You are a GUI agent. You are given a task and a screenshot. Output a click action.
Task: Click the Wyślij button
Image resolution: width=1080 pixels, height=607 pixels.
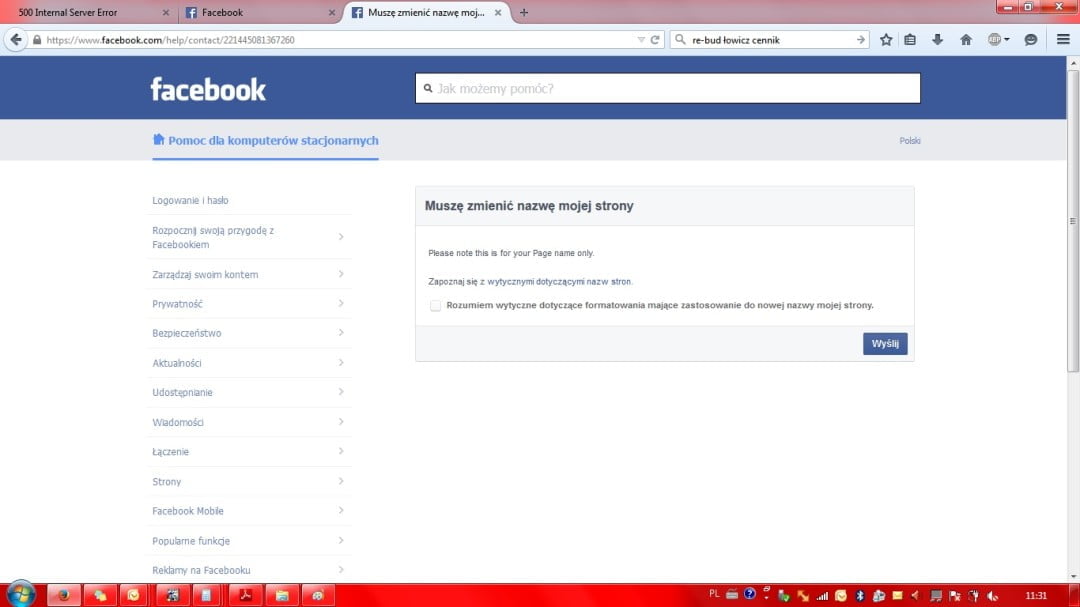coord(885,344)
